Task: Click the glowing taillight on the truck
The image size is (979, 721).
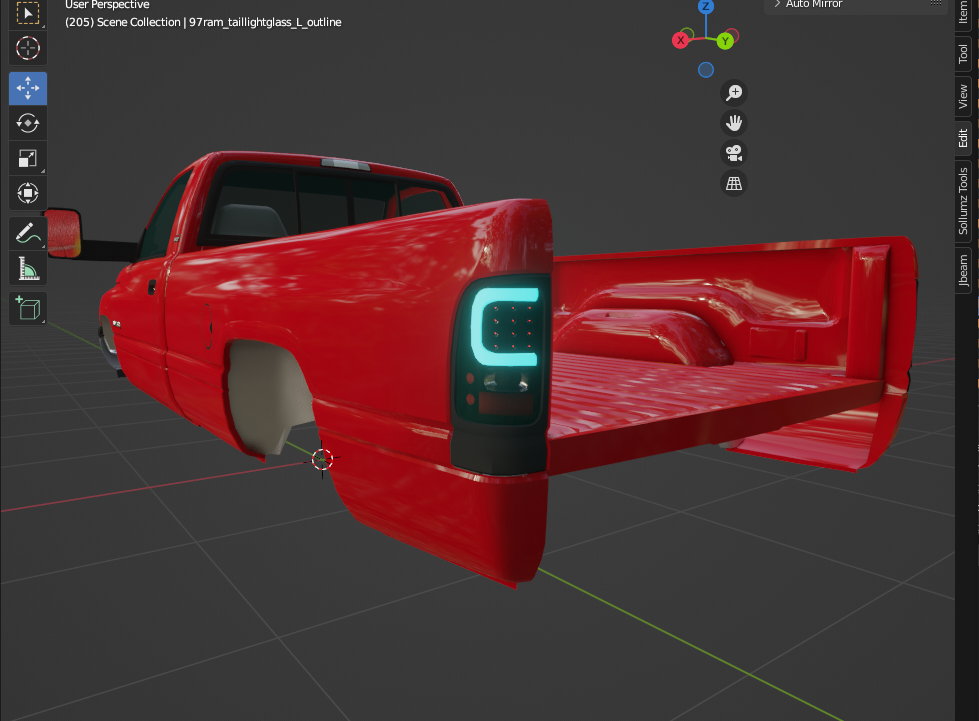Action: 504,327
